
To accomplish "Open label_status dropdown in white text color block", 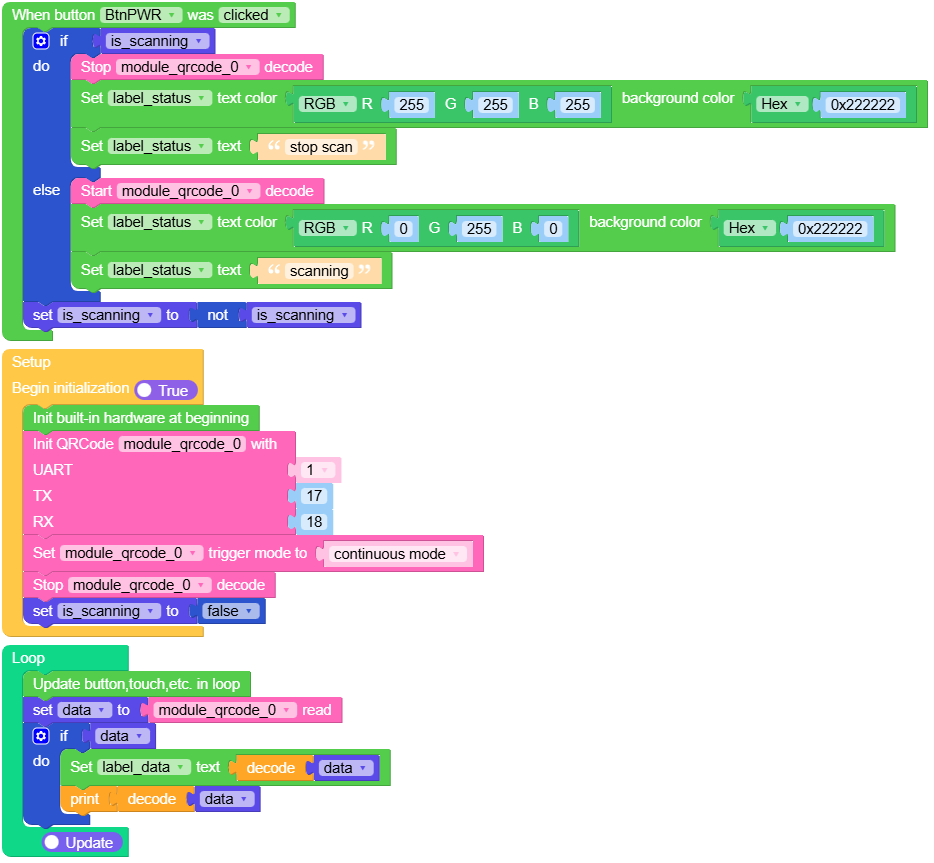I will (x=160, y=98).
